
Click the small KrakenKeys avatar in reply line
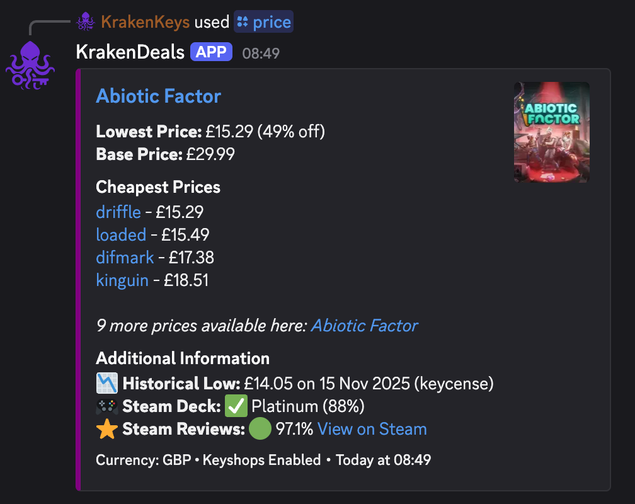coord(86,21)
